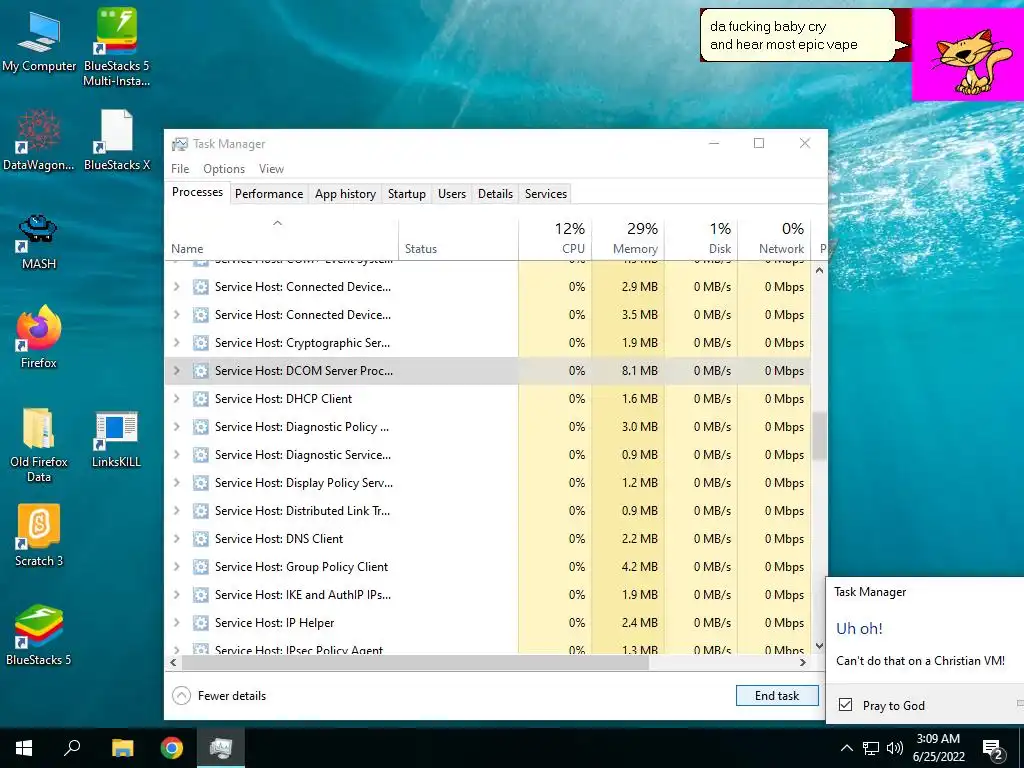1024x768 pixels.
Task: Sort processes by Disk column
Action: click(701, 240)
